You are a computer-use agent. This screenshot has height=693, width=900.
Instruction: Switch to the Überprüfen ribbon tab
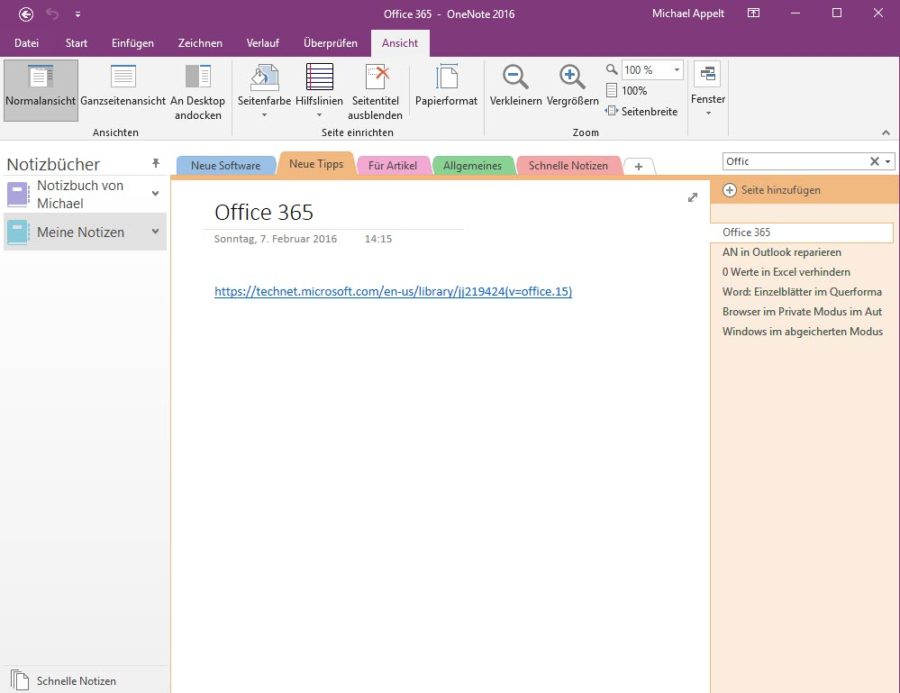(x=330, y=43)
